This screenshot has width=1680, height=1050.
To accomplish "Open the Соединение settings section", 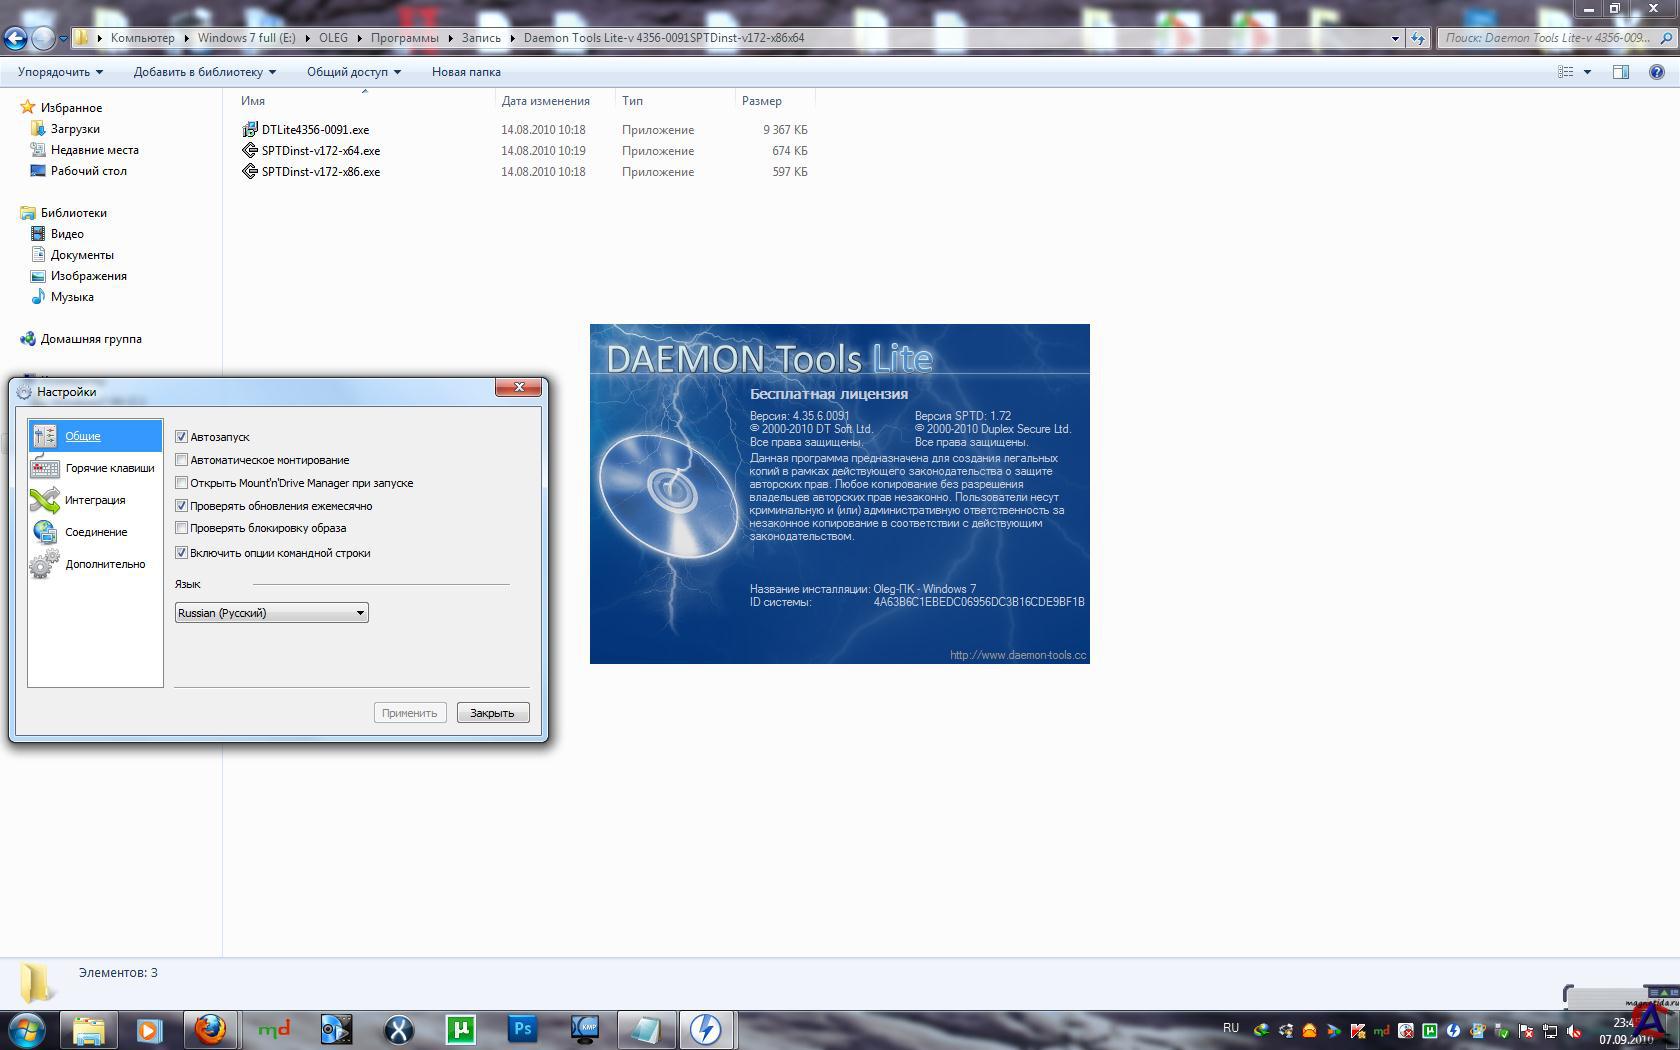I will pyautogui.click(x=95, y=532).
